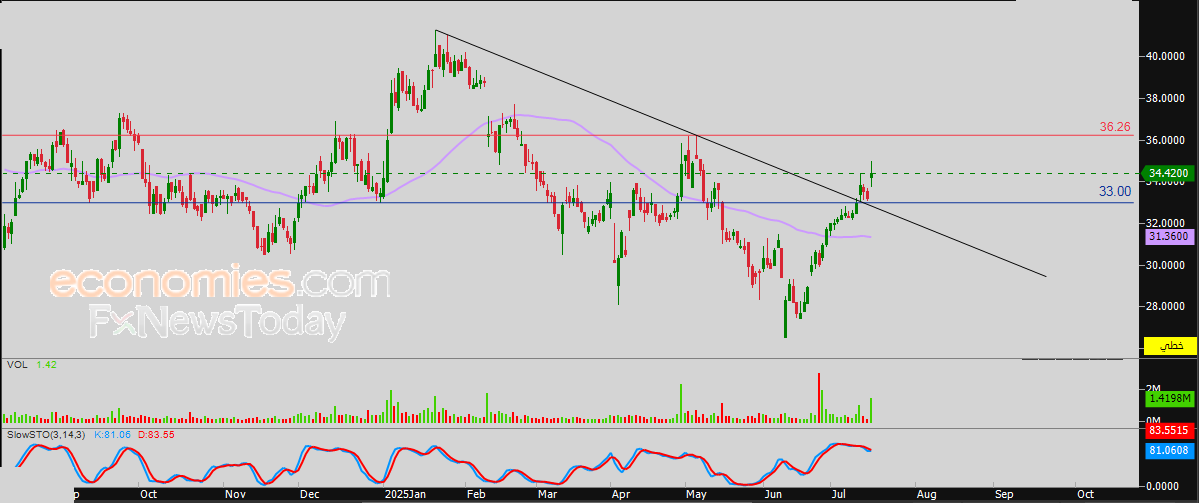Select the Nov label on time axis
1199x503 pixels.
coord(236,495)
